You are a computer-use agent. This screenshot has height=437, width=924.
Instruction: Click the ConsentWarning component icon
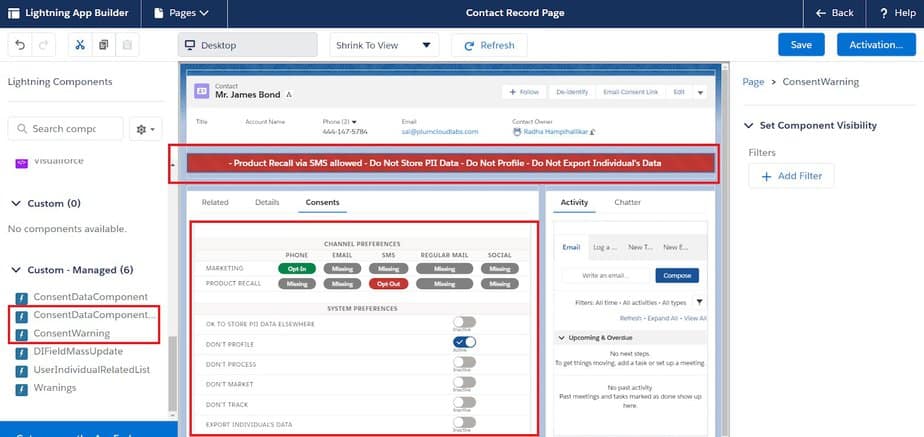(x=21, y=333)
